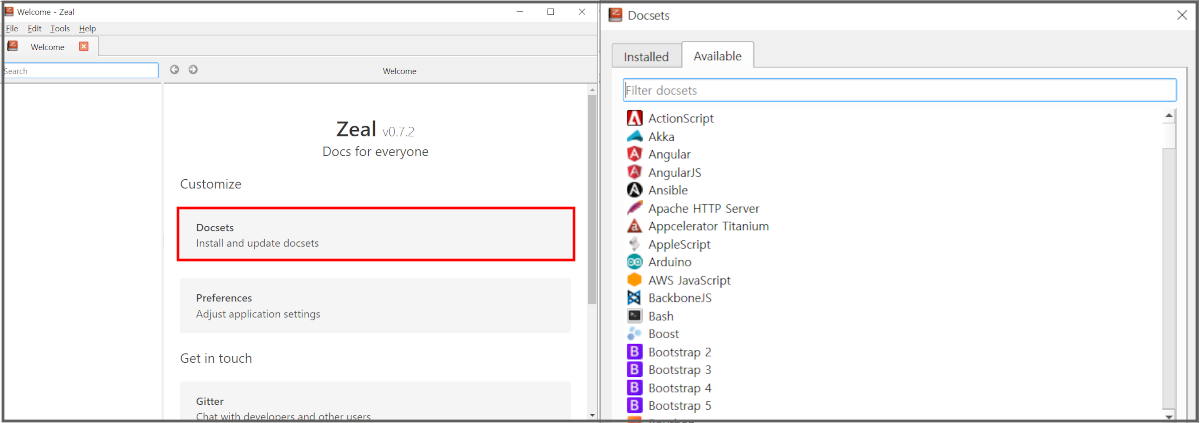Viewport: 1200px width, 423px height.
Task: Open Preferences application settings card
Action: tap(375, 305)
